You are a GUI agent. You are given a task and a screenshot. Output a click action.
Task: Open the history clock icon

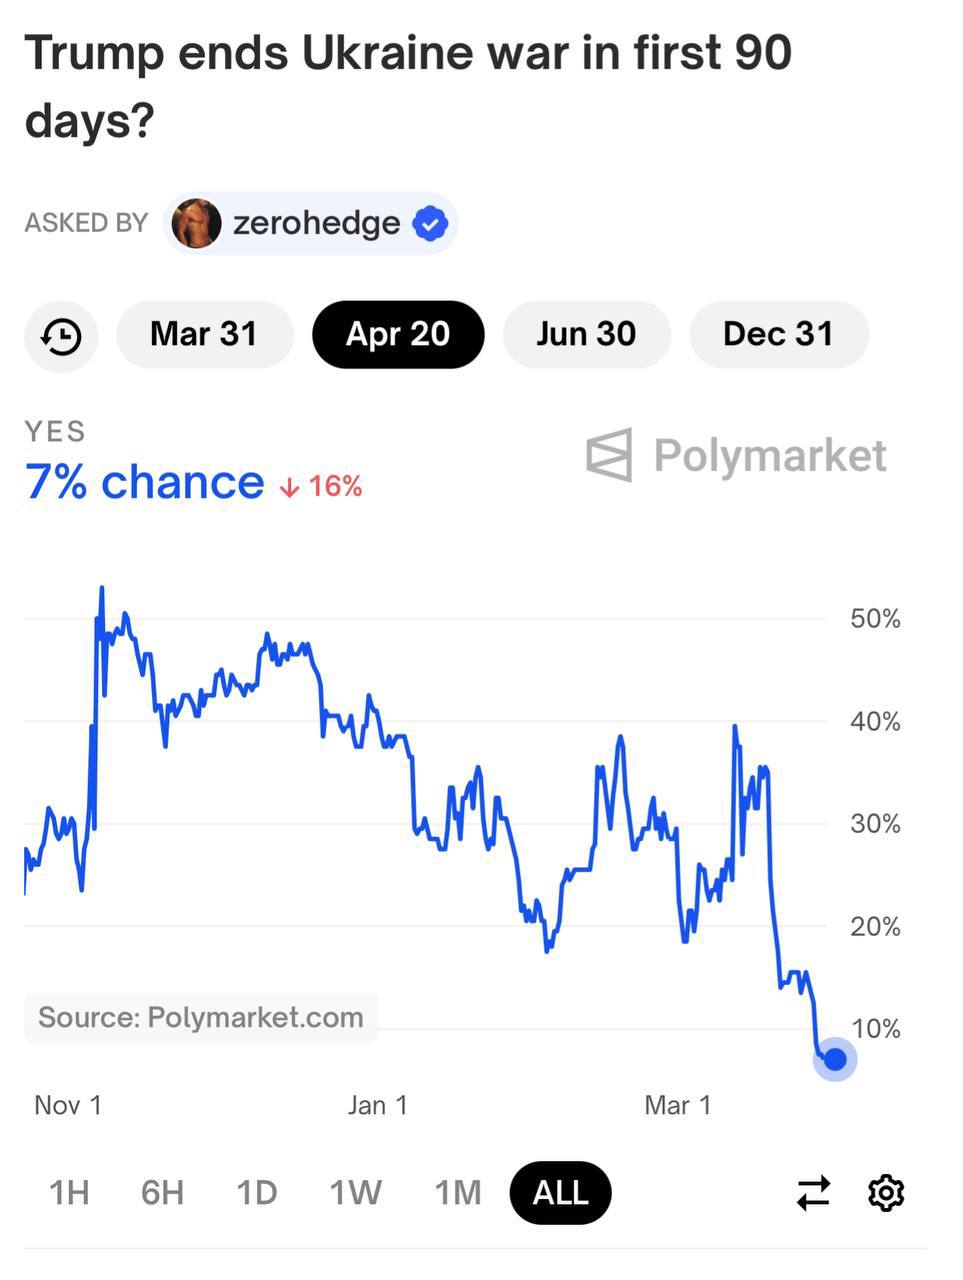(x=61, y=336)
